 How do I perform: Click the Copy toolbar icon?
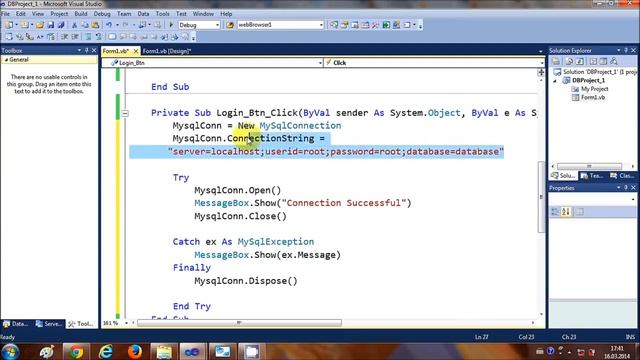[x=85, y=25]
